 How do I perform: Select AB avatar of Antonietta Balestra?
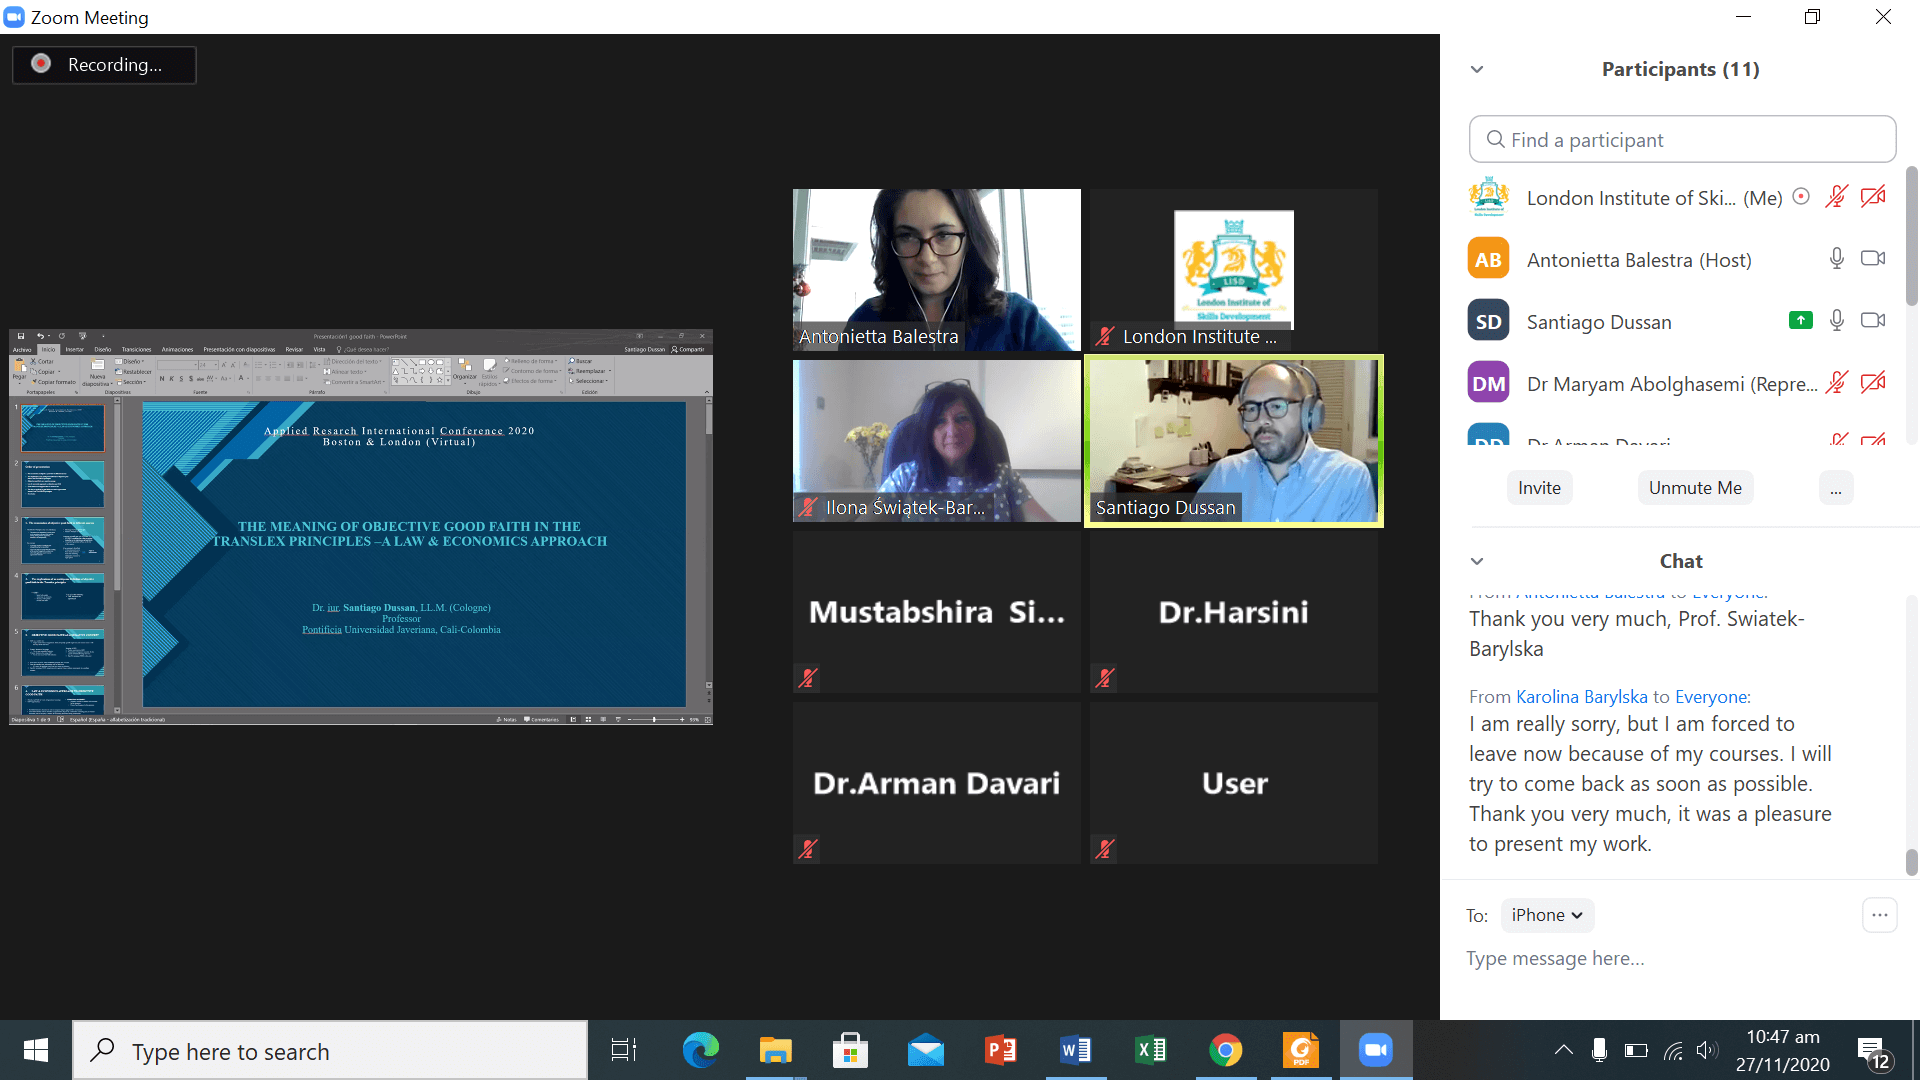coord(1488,259)
